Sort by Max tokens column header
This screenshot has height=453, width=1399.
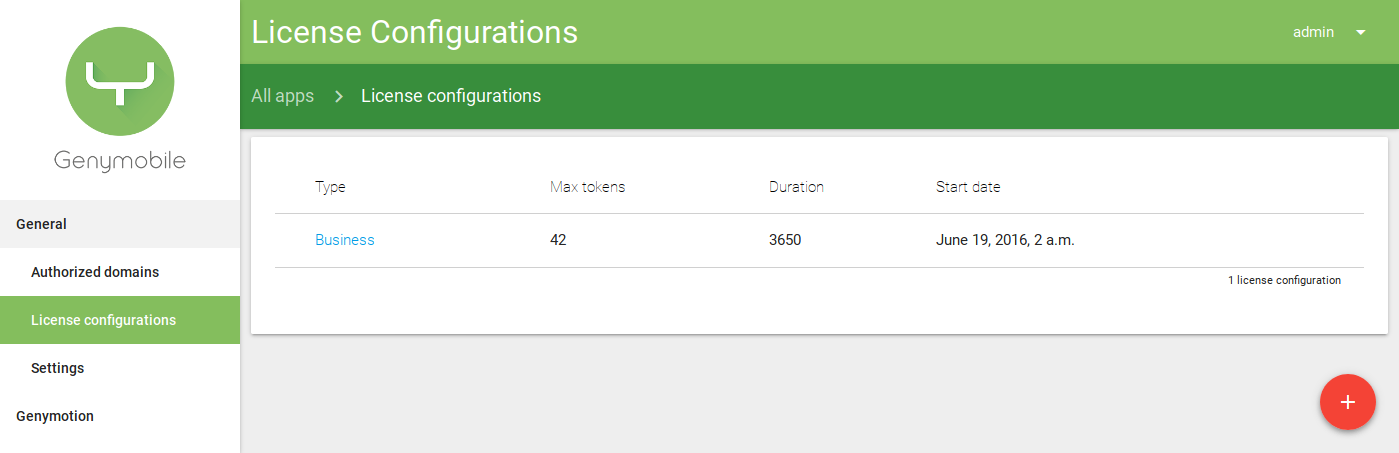pyautogui.click(x=588, y=187)
